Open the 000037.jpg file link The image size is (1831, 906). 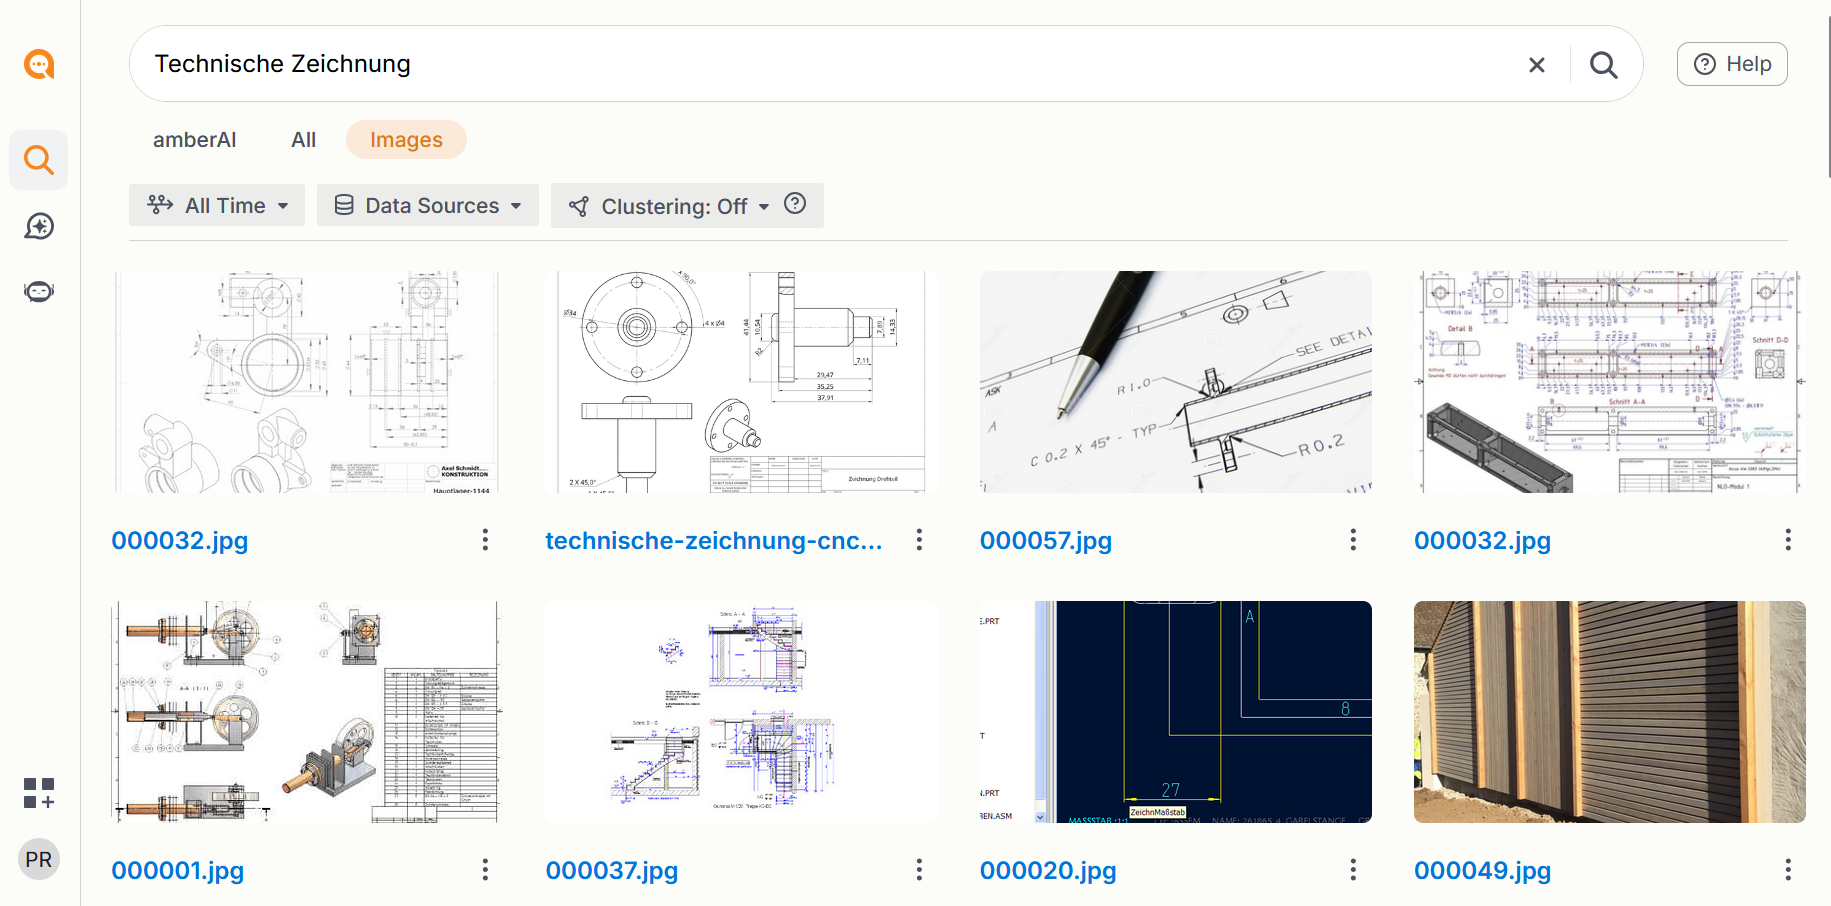pos(612,871)
